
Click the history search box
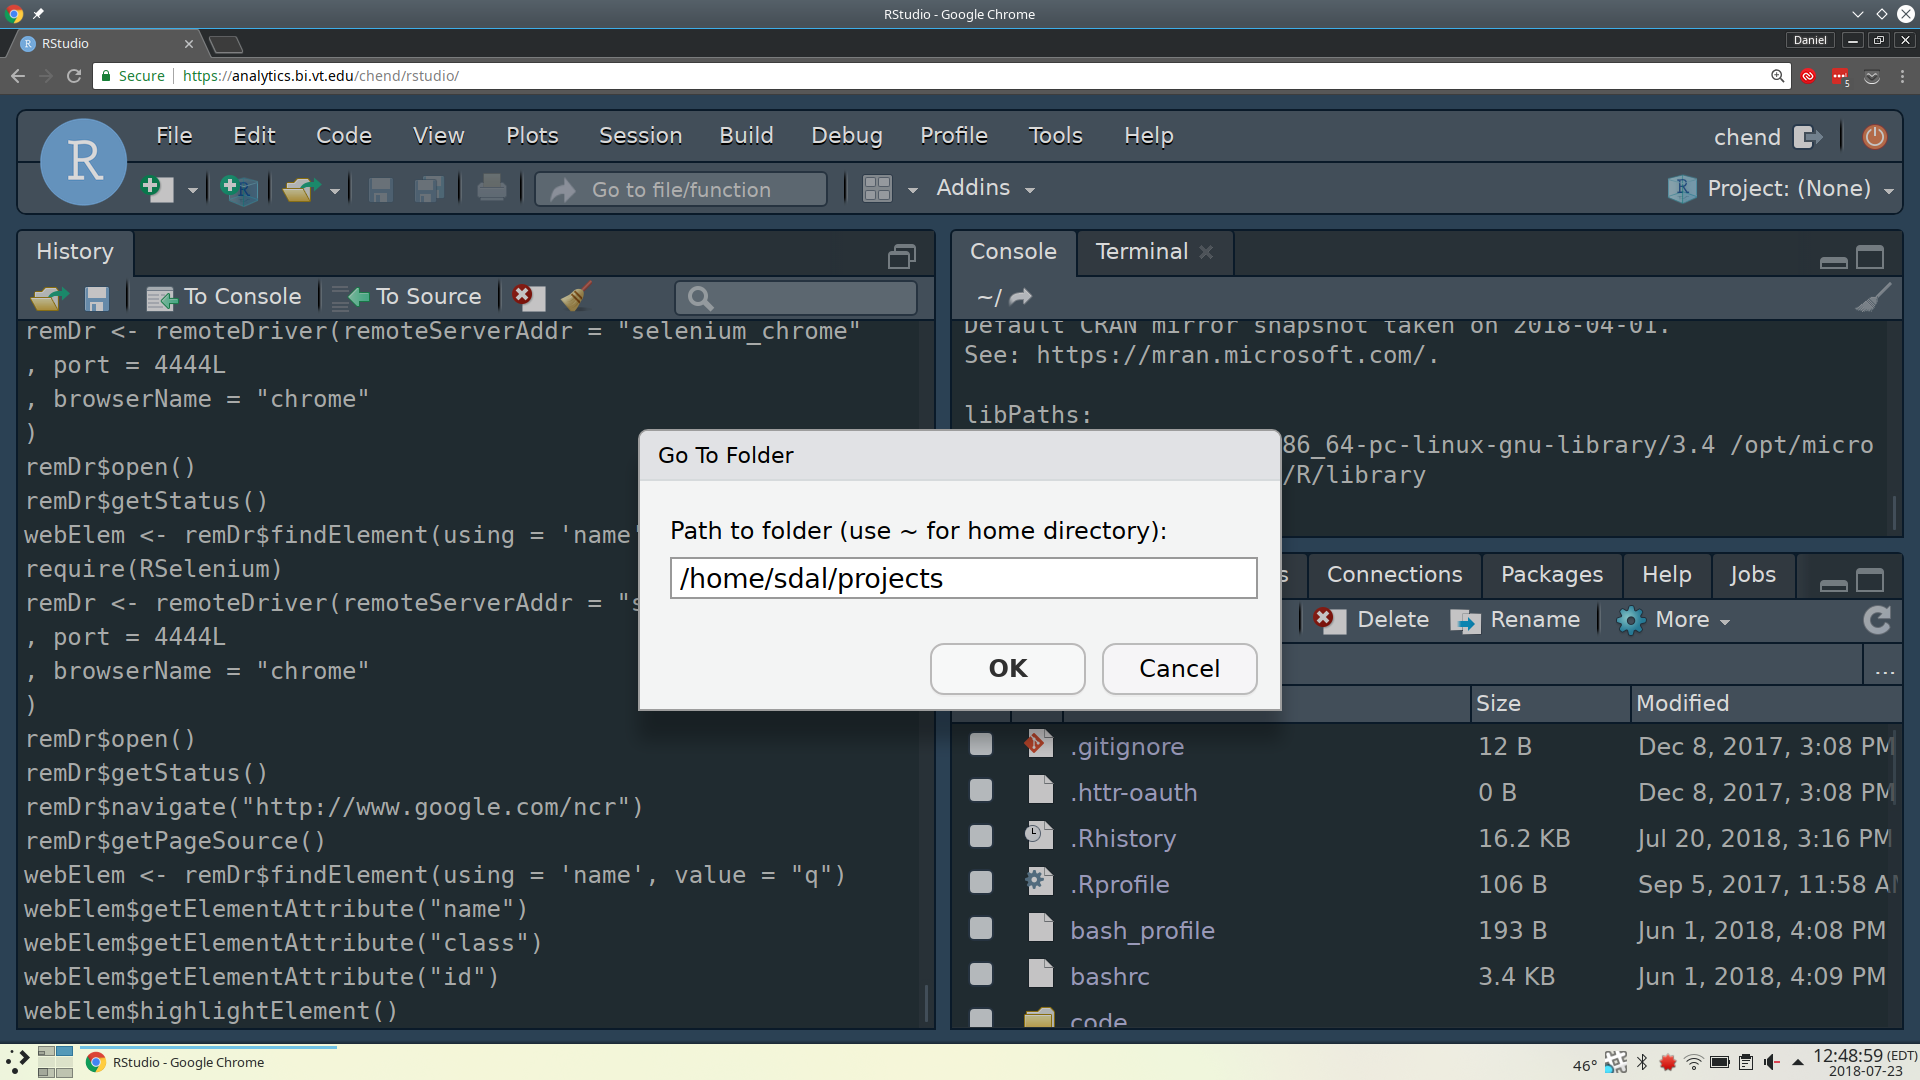tap(796, 298)
